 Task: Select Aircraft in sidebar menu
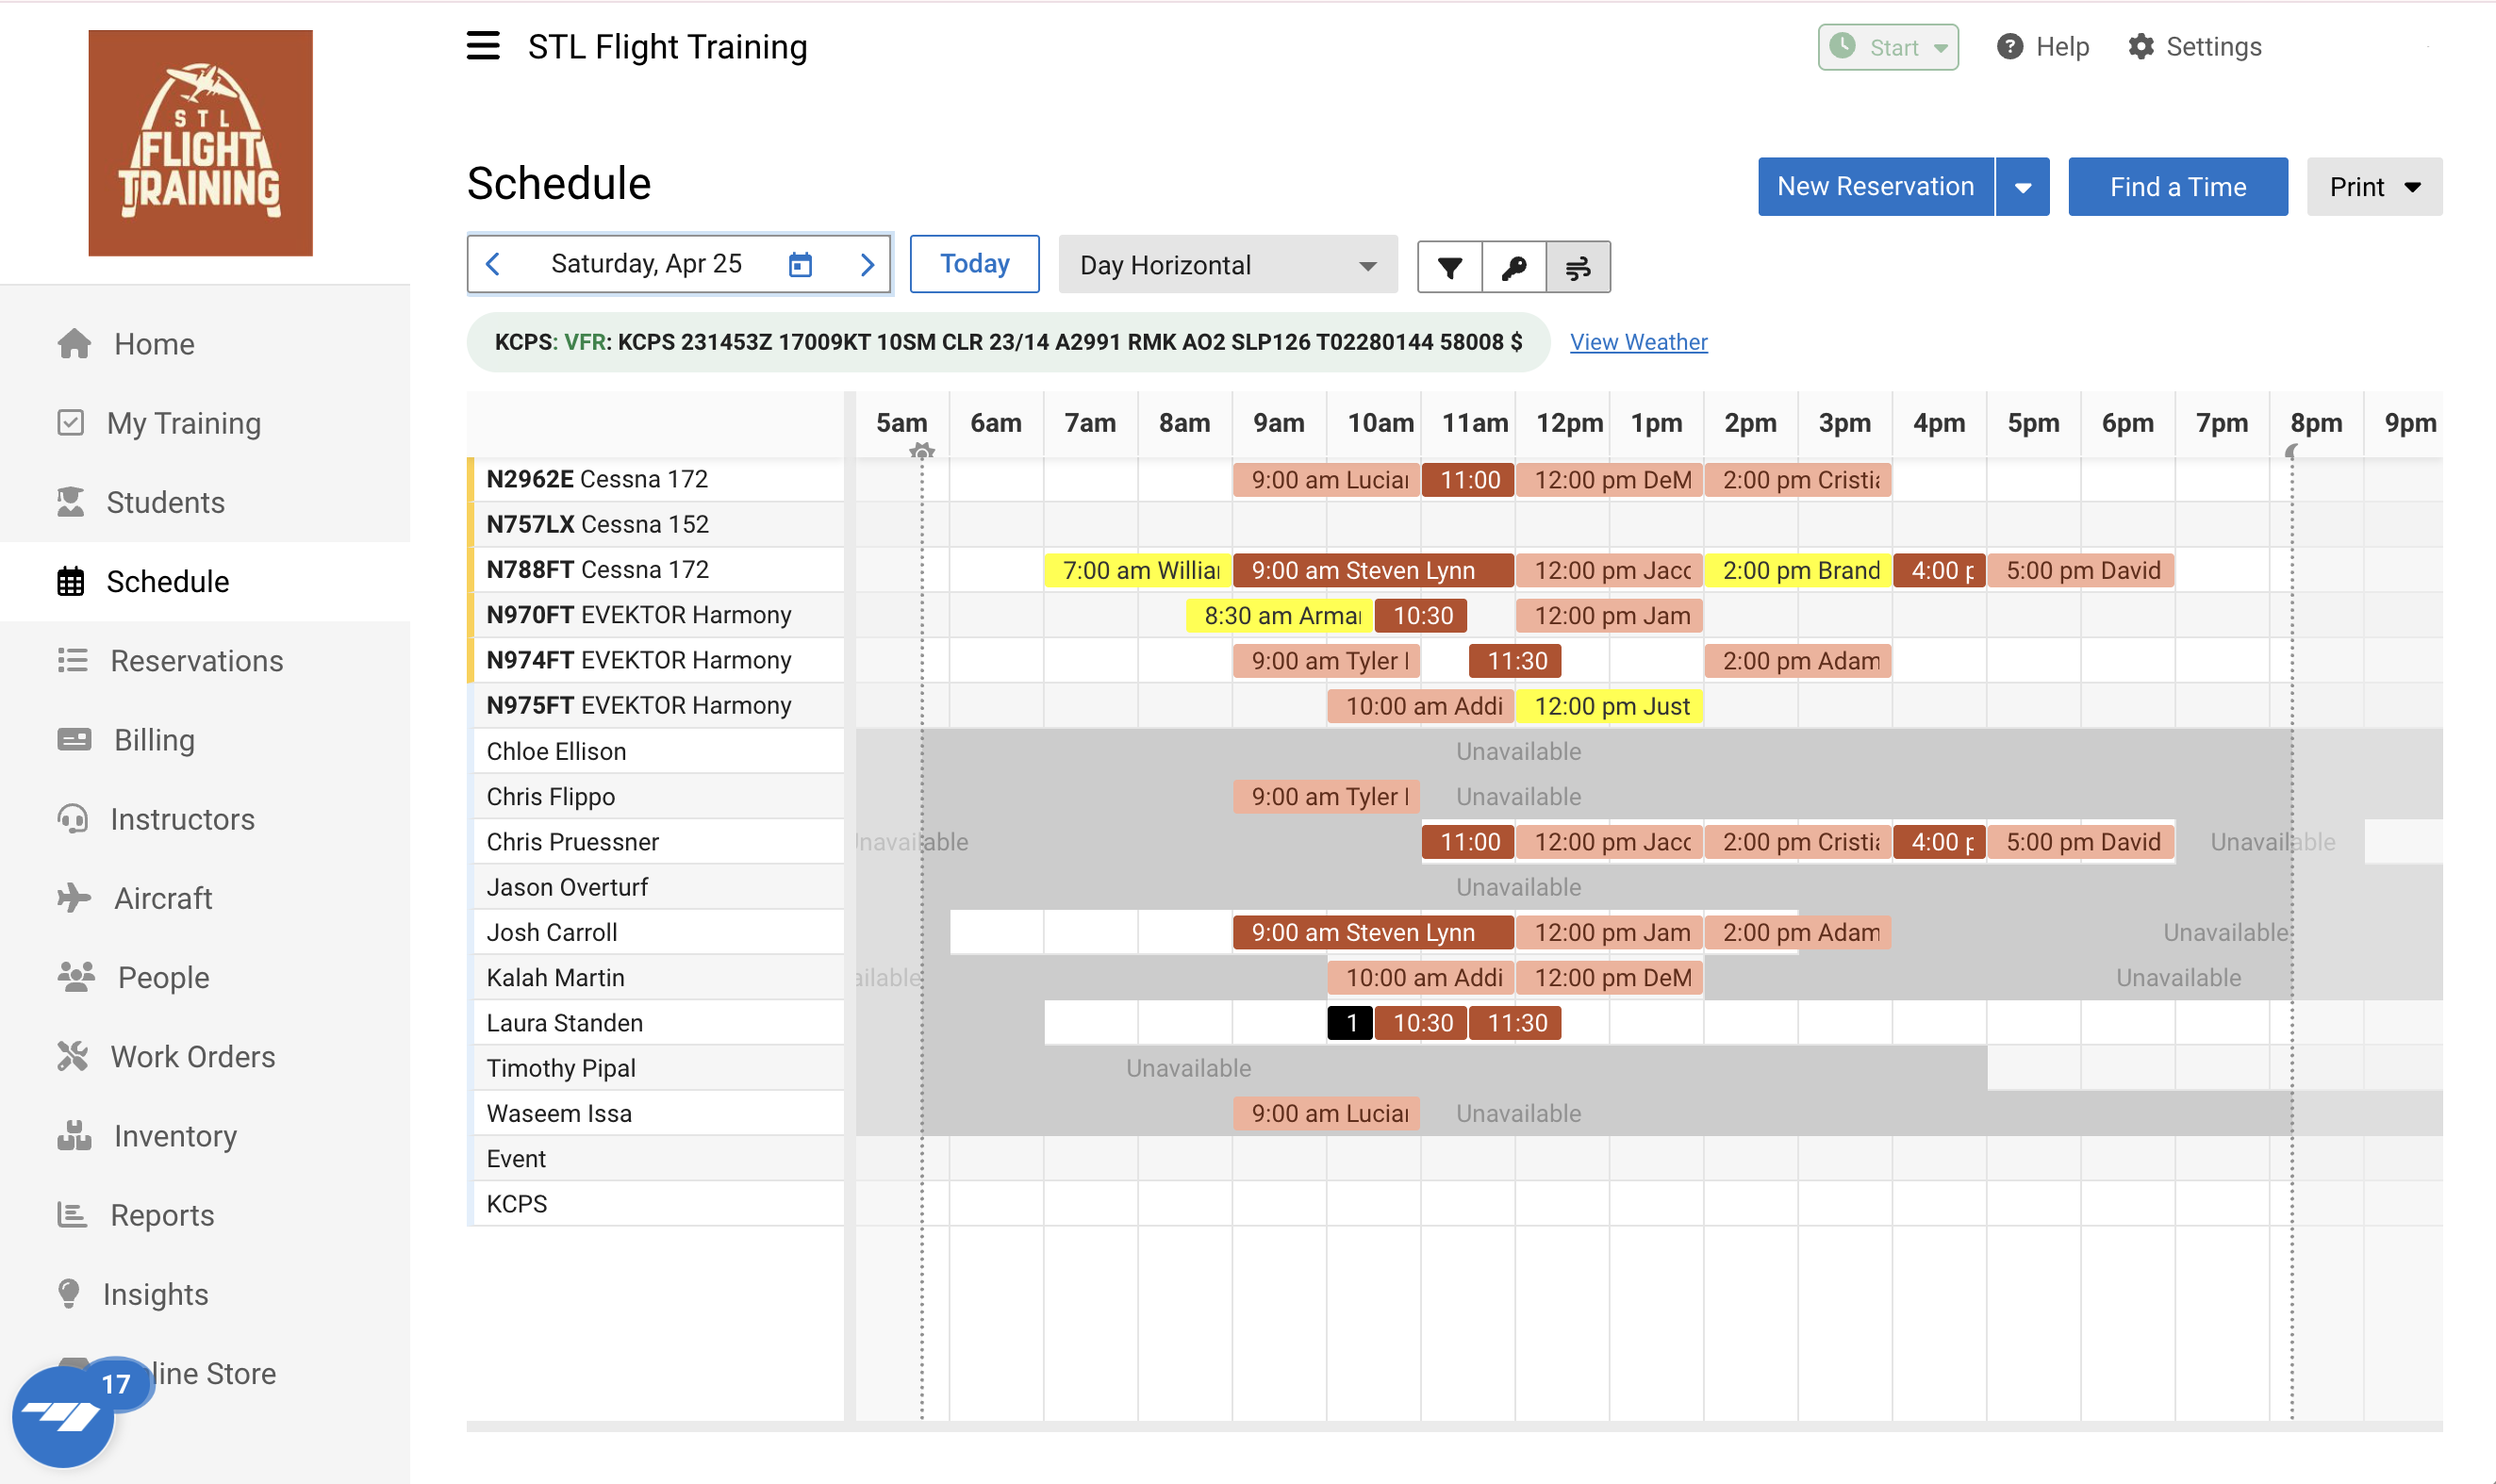[162, 898]
